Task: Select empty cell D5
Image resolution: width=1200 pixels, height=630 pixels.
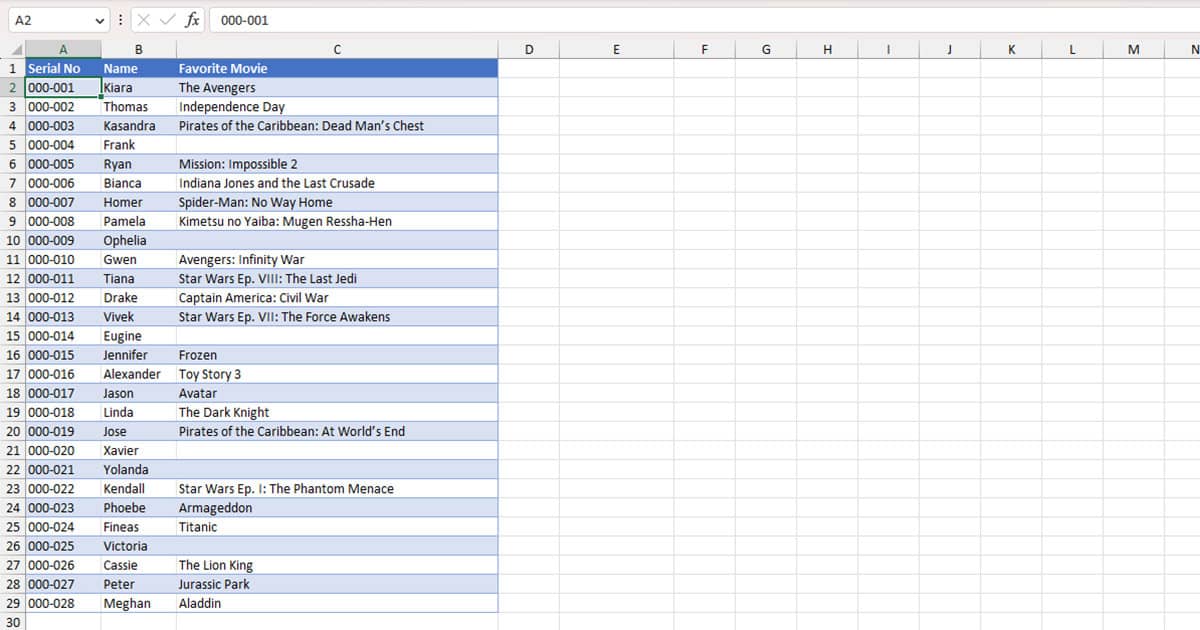Action: tap(529, 144)
